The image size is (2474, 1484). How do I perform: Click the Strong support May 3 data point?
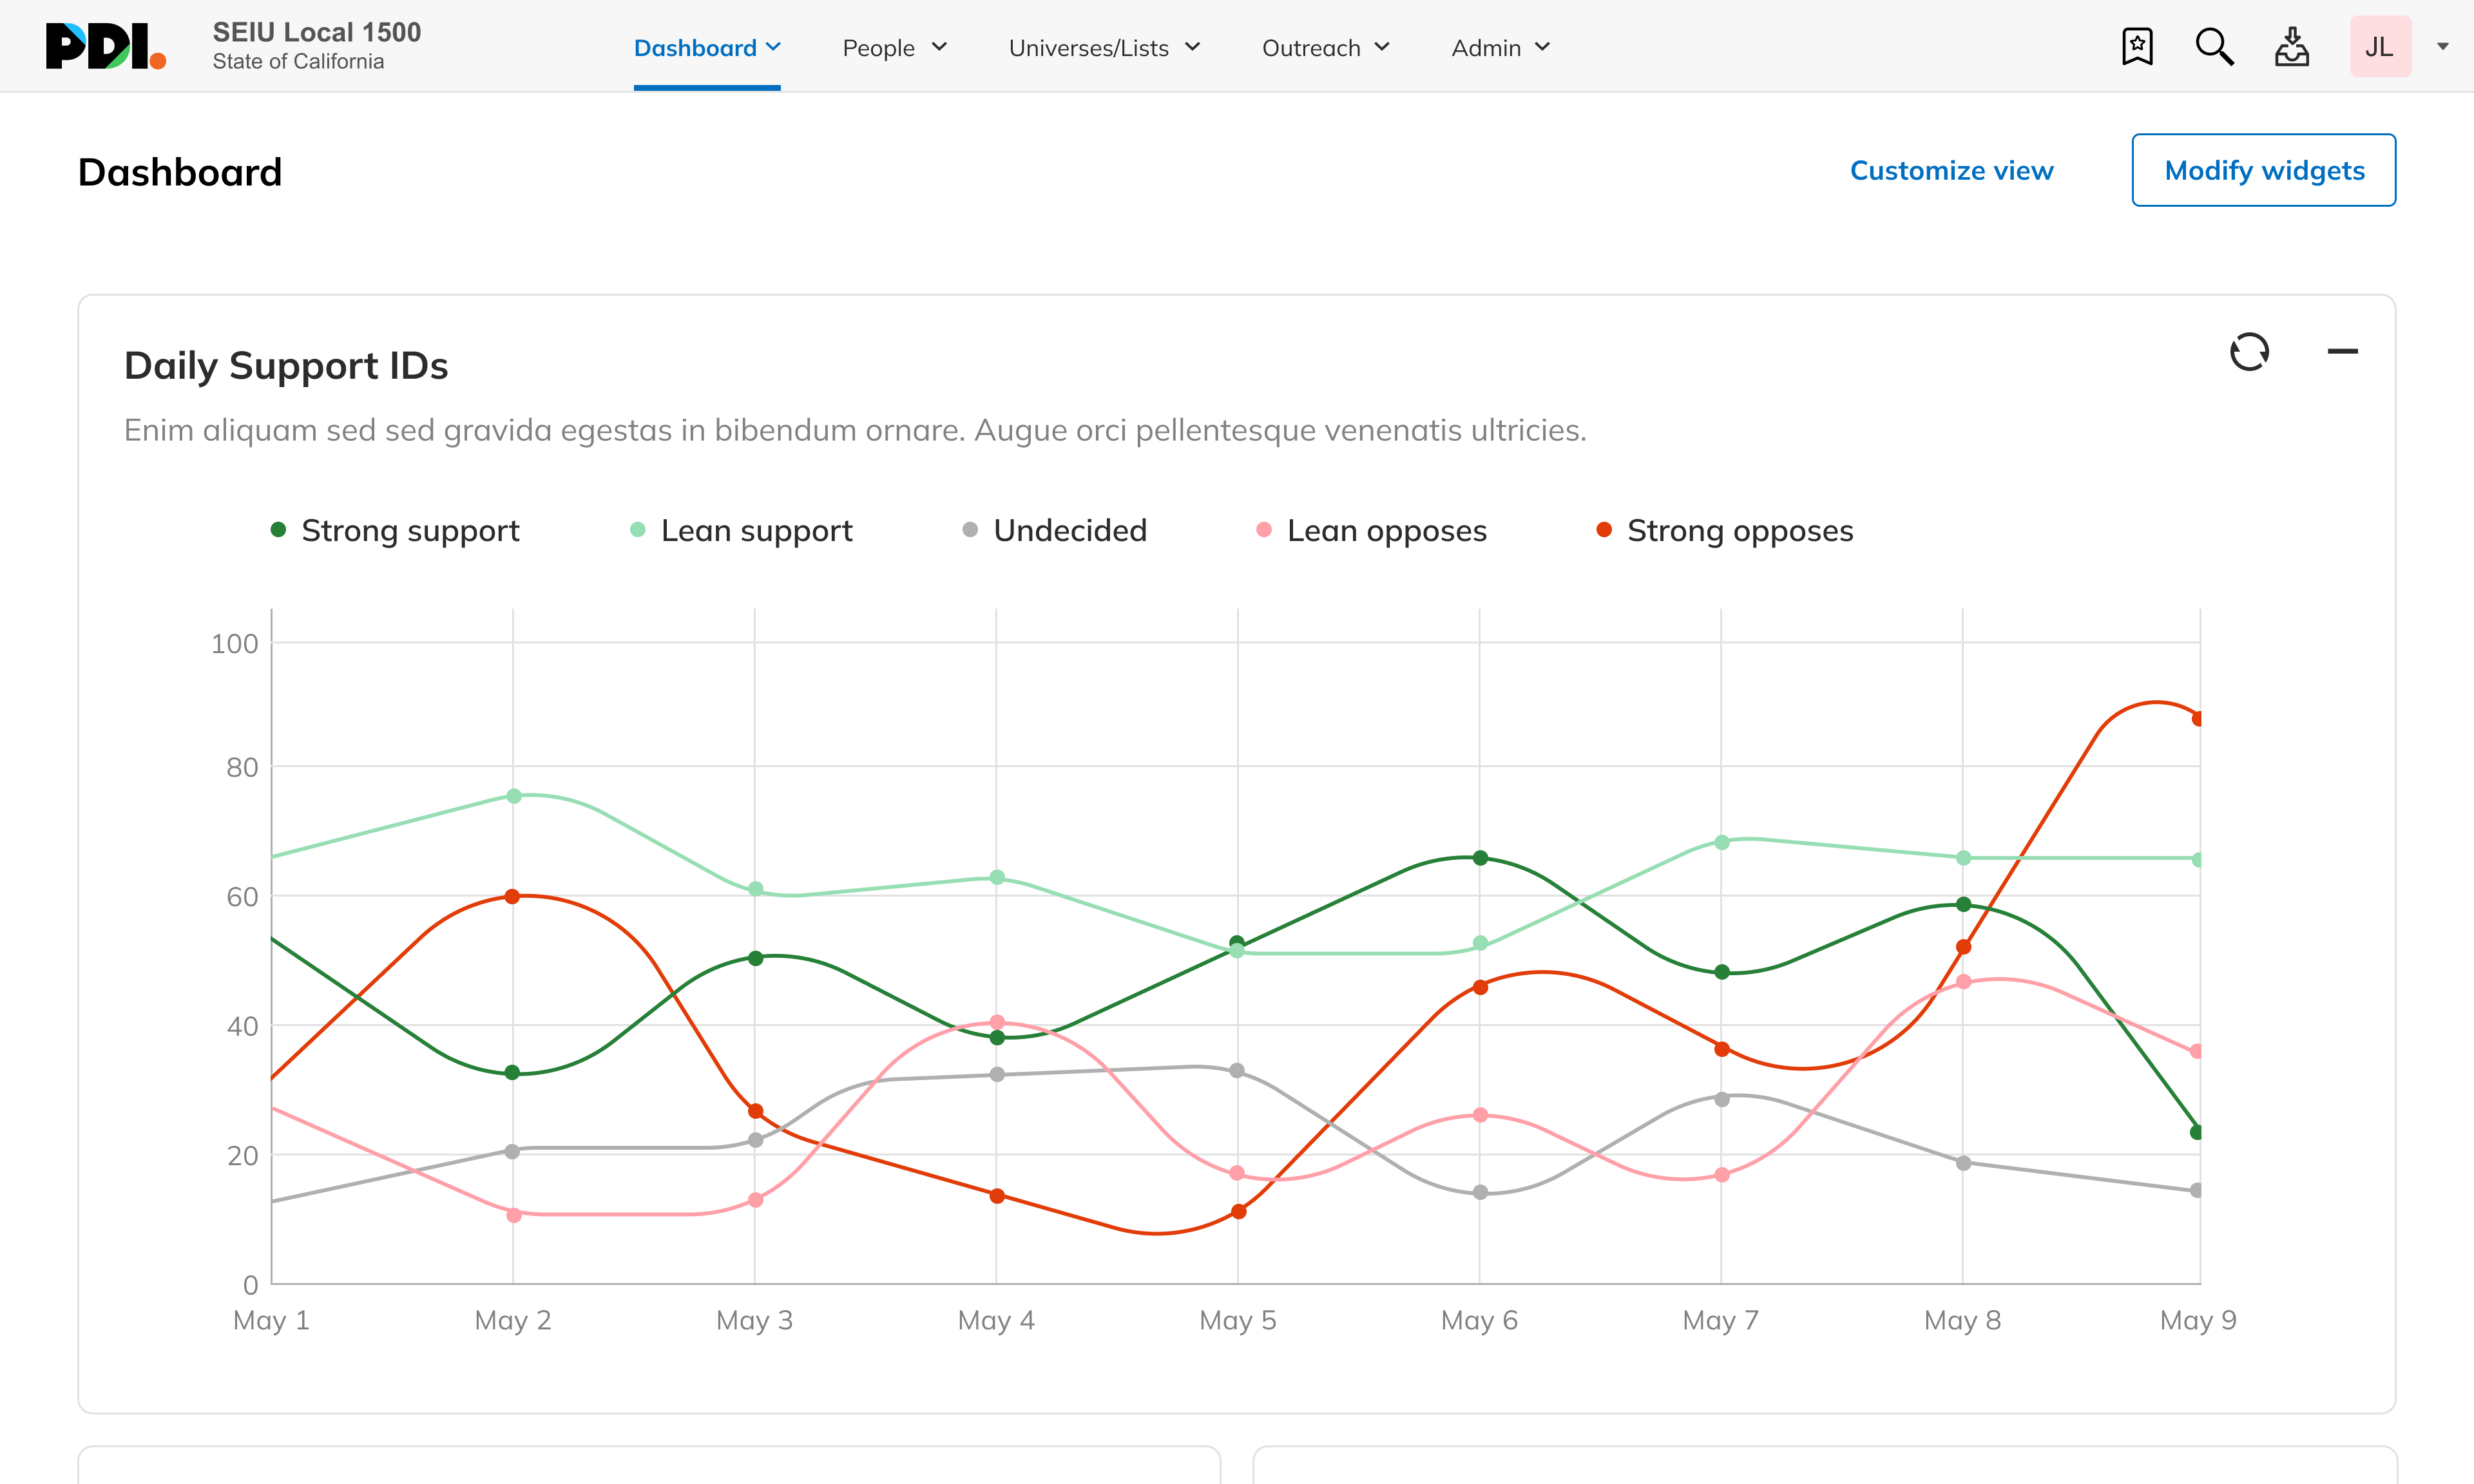[x=756, y=958]
